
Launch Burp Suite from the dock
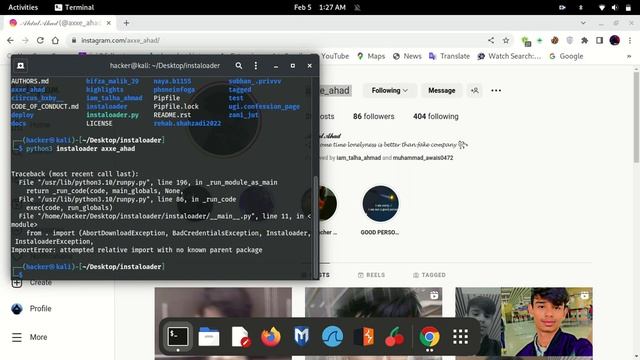364,337
